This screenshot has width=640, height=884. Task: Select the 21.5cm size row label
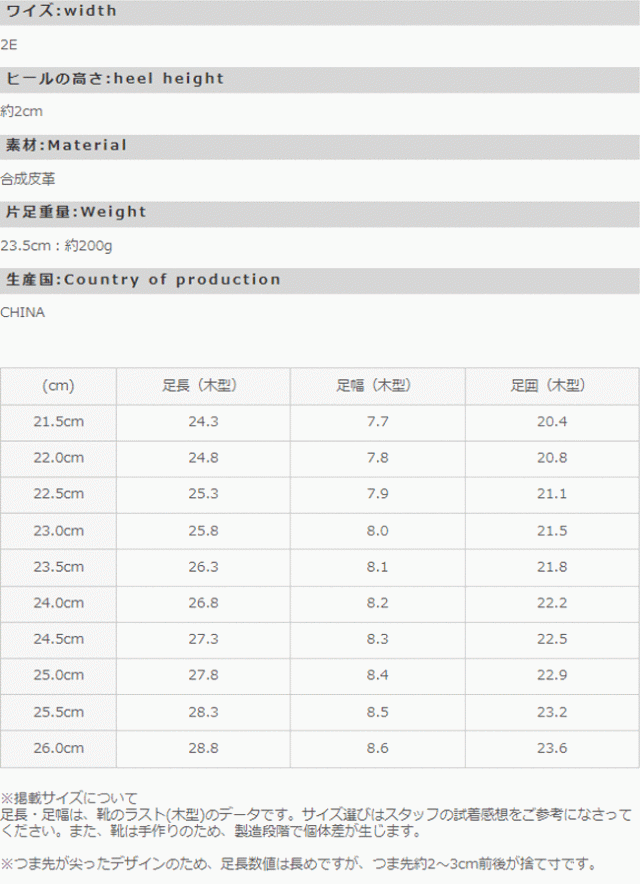tap(58, 422)
